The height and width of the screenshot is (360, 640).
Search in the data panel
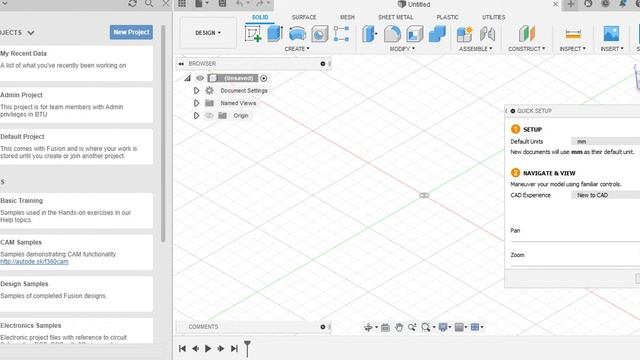[149, 4]
